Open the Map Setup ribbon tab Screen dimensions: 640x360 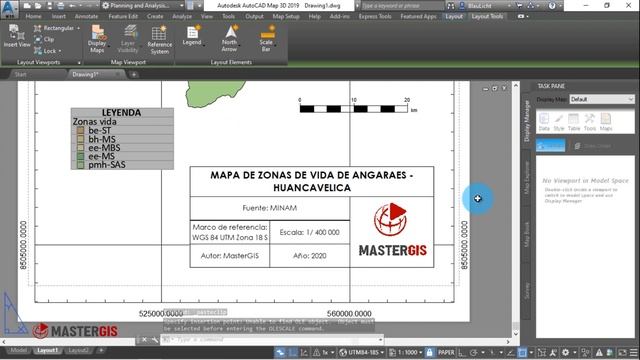(286, 16)
